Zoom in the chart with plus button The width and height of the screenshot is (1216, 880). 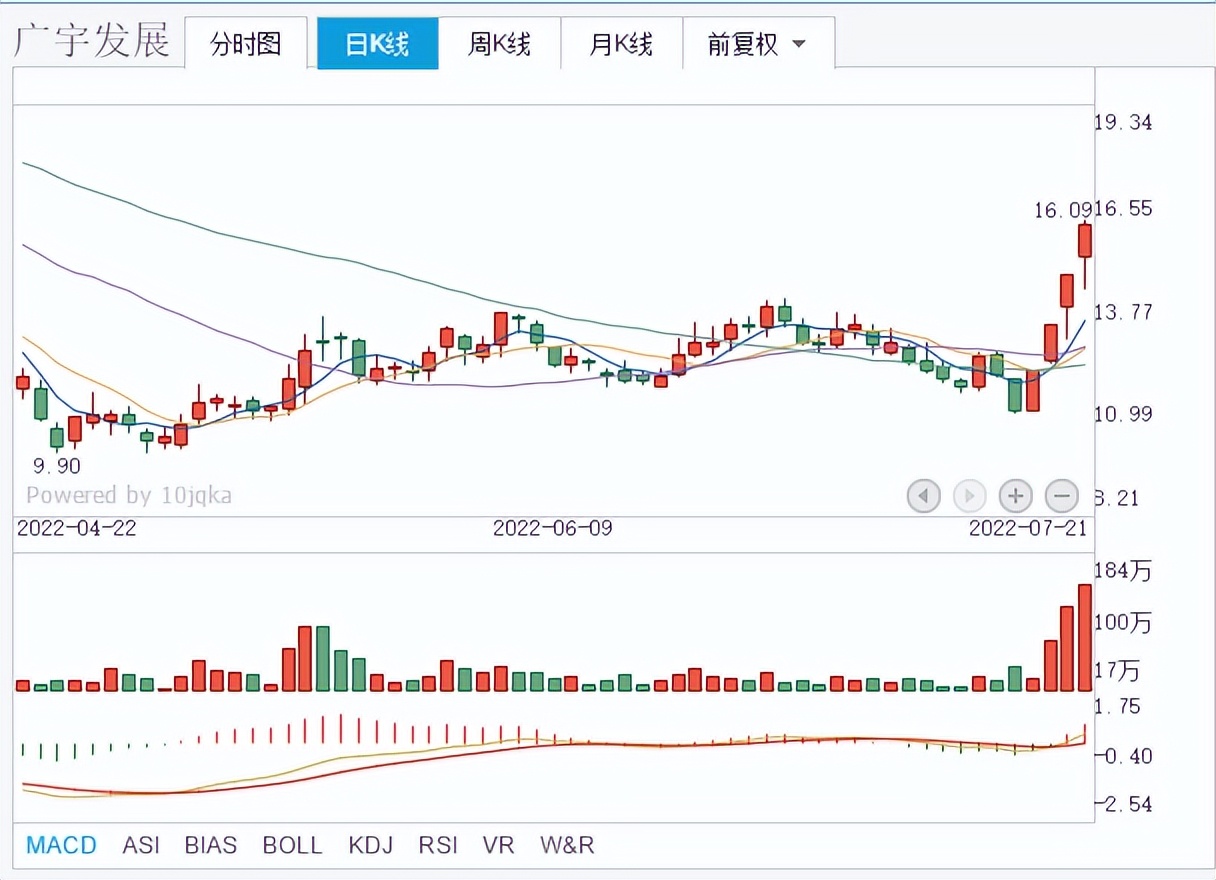click(1015, 495)
